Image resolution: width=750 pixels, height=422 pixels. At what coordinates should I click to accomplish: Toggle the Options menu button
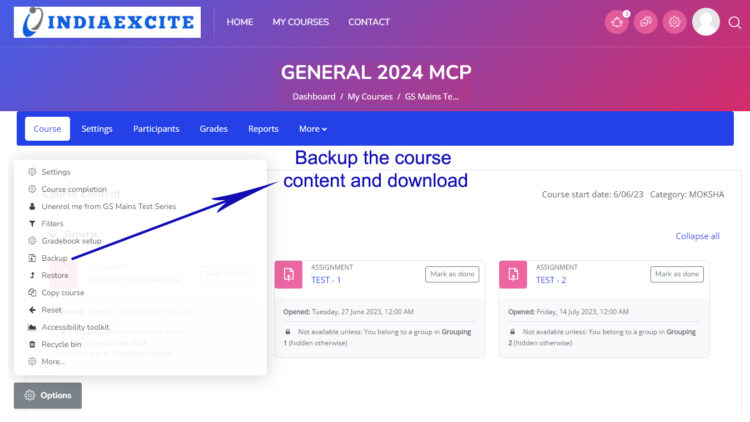[48, 395]
